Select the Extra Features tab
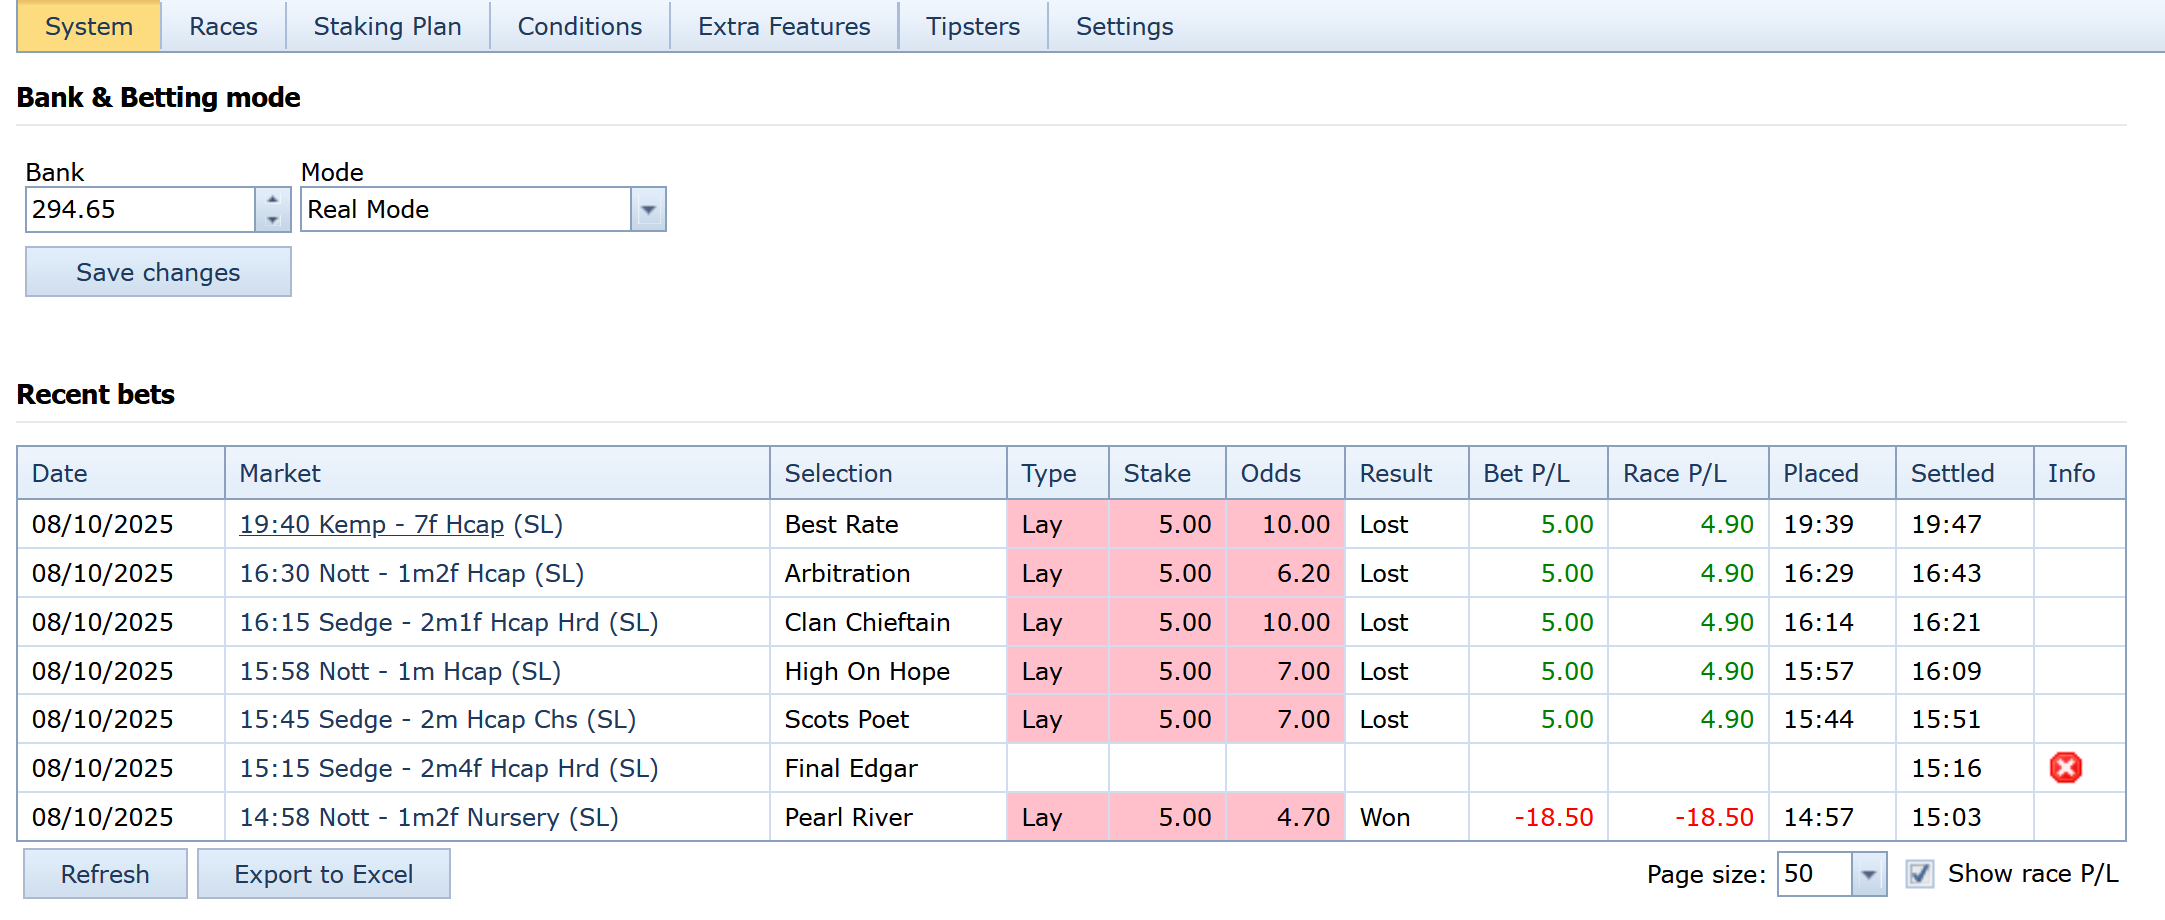This screenshot has width=2165, height=920. [x=783, y=27]
